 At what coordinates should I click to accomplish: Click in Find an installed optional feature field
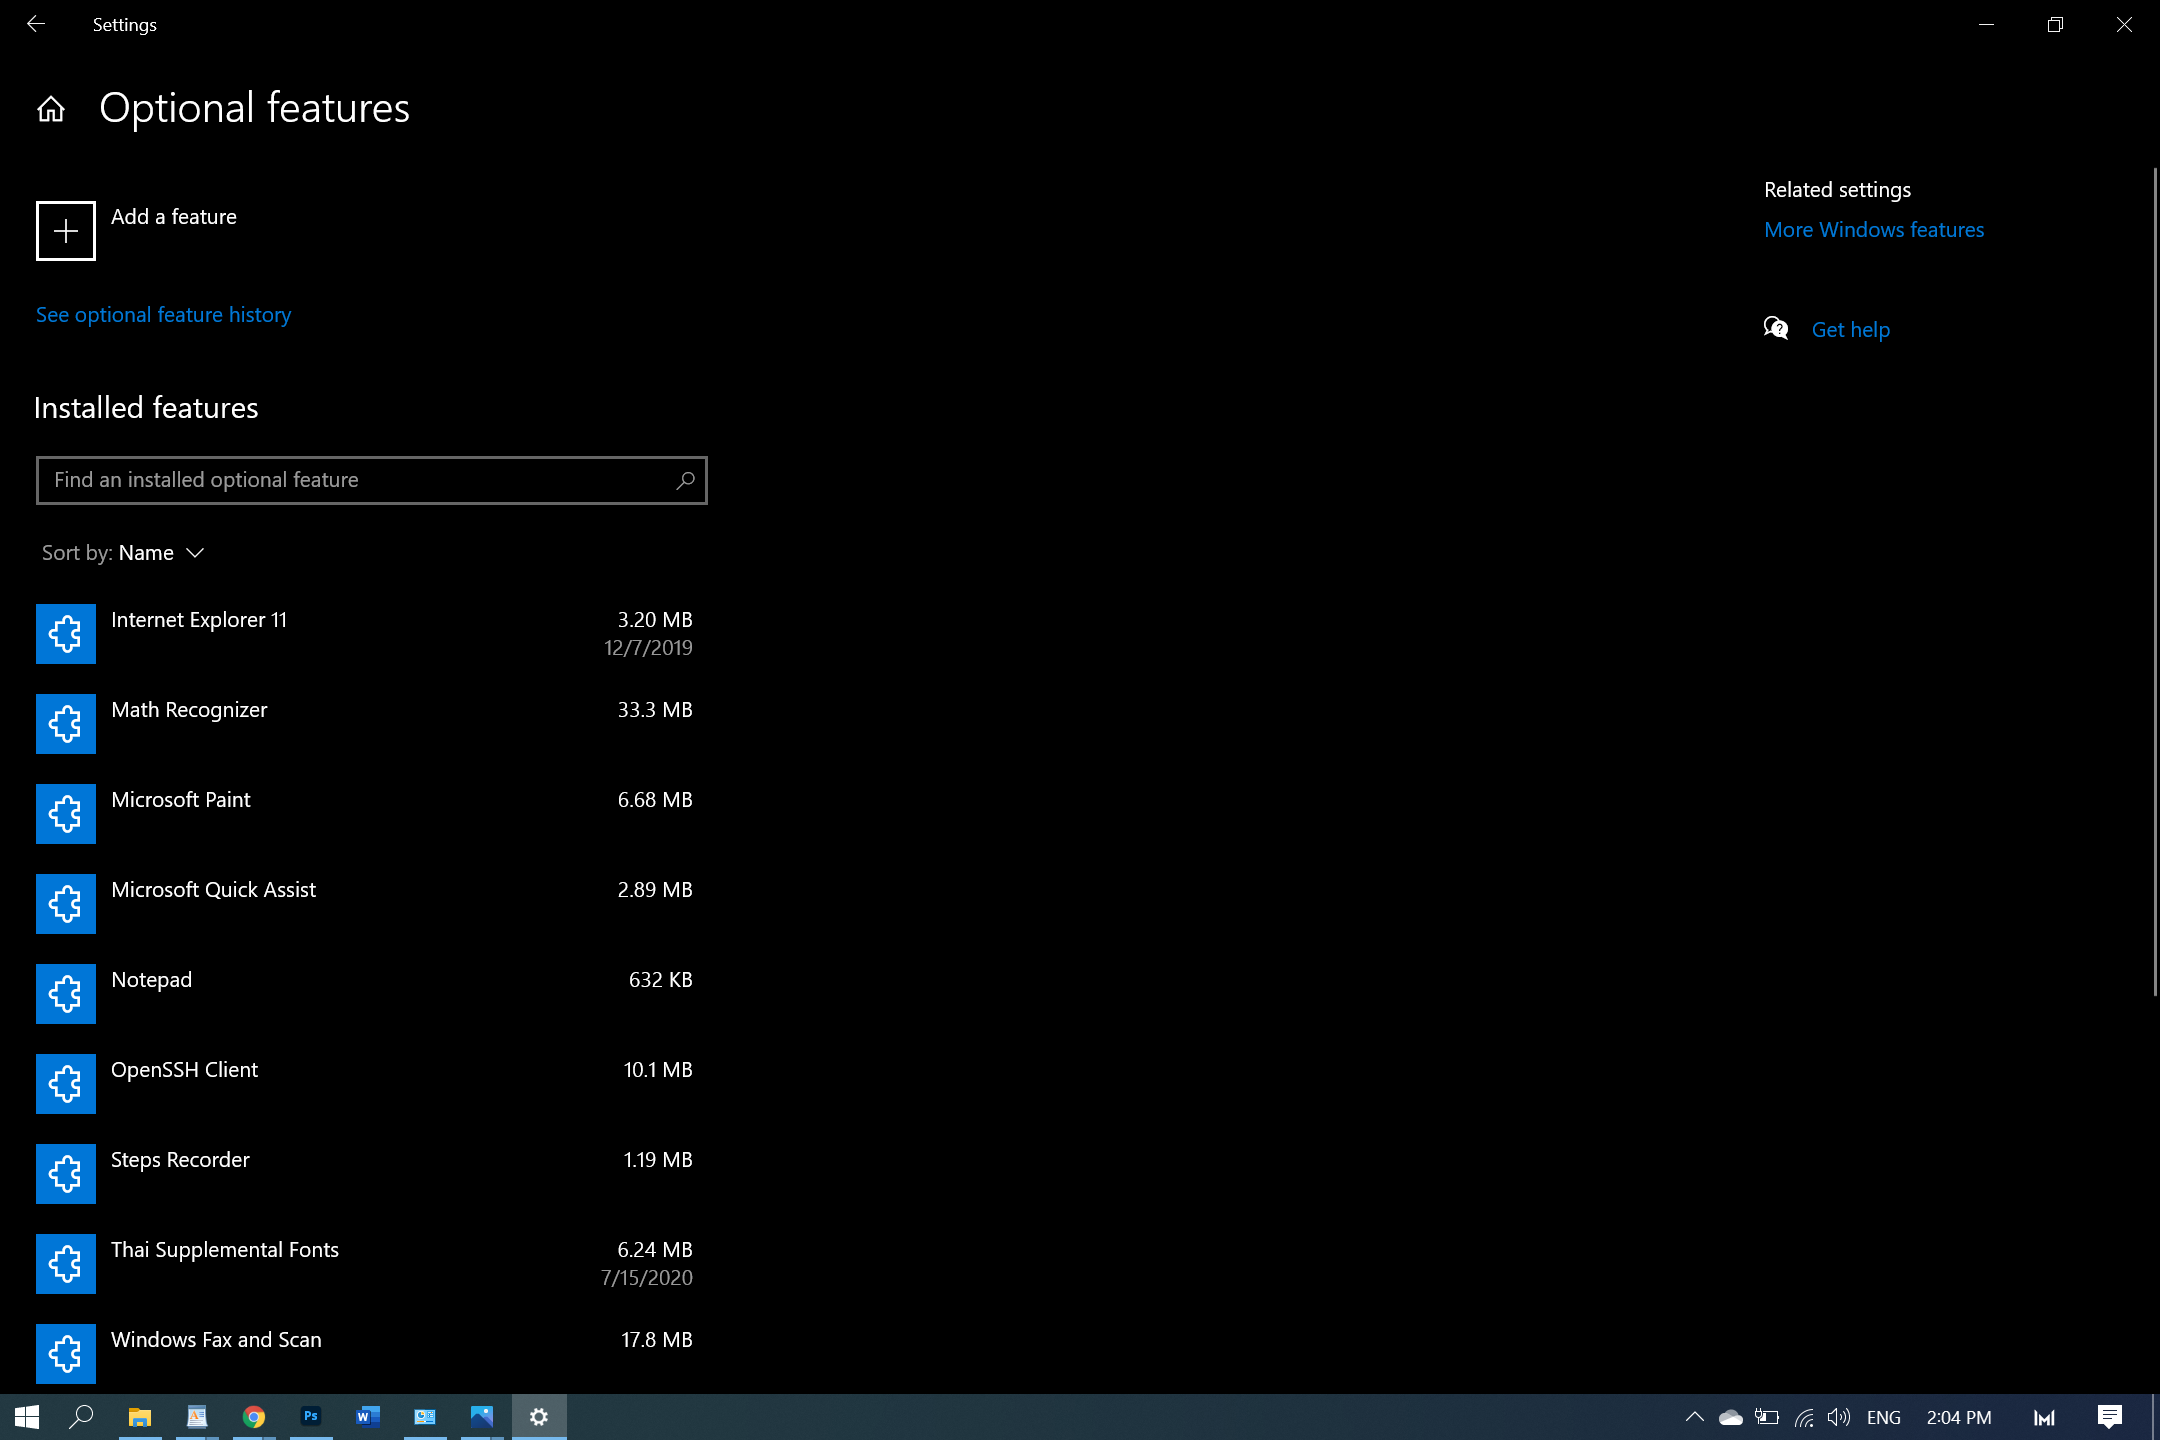pyautogui.click(x=372, y=481)
